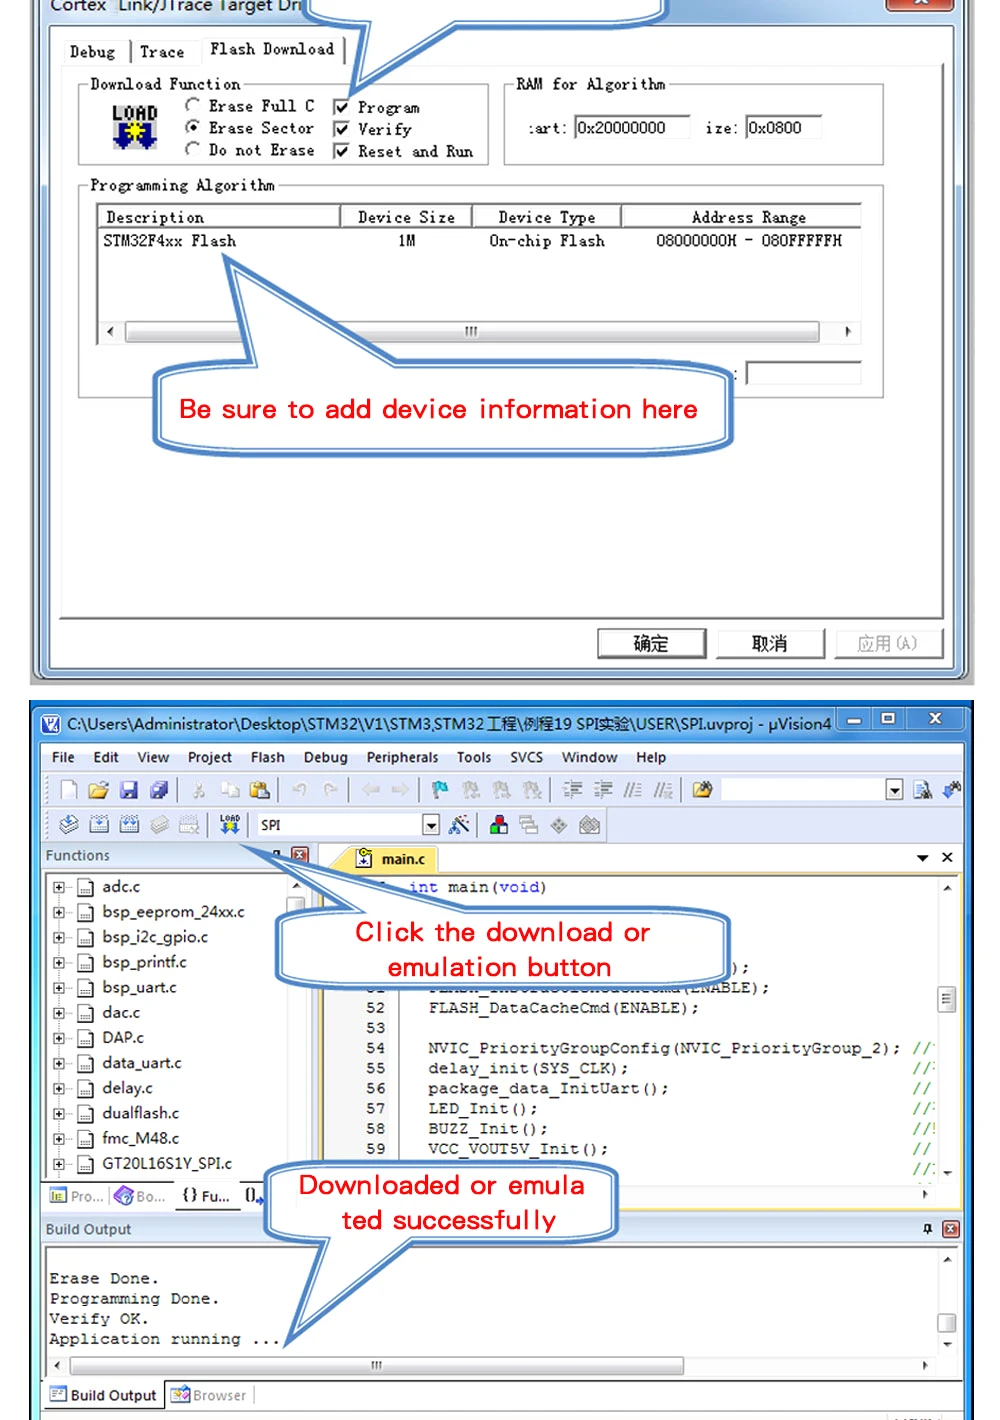This screenshot has height=1420, width=1000.
Task: Click the main.c tab file icon
Action: coord(364,858)
